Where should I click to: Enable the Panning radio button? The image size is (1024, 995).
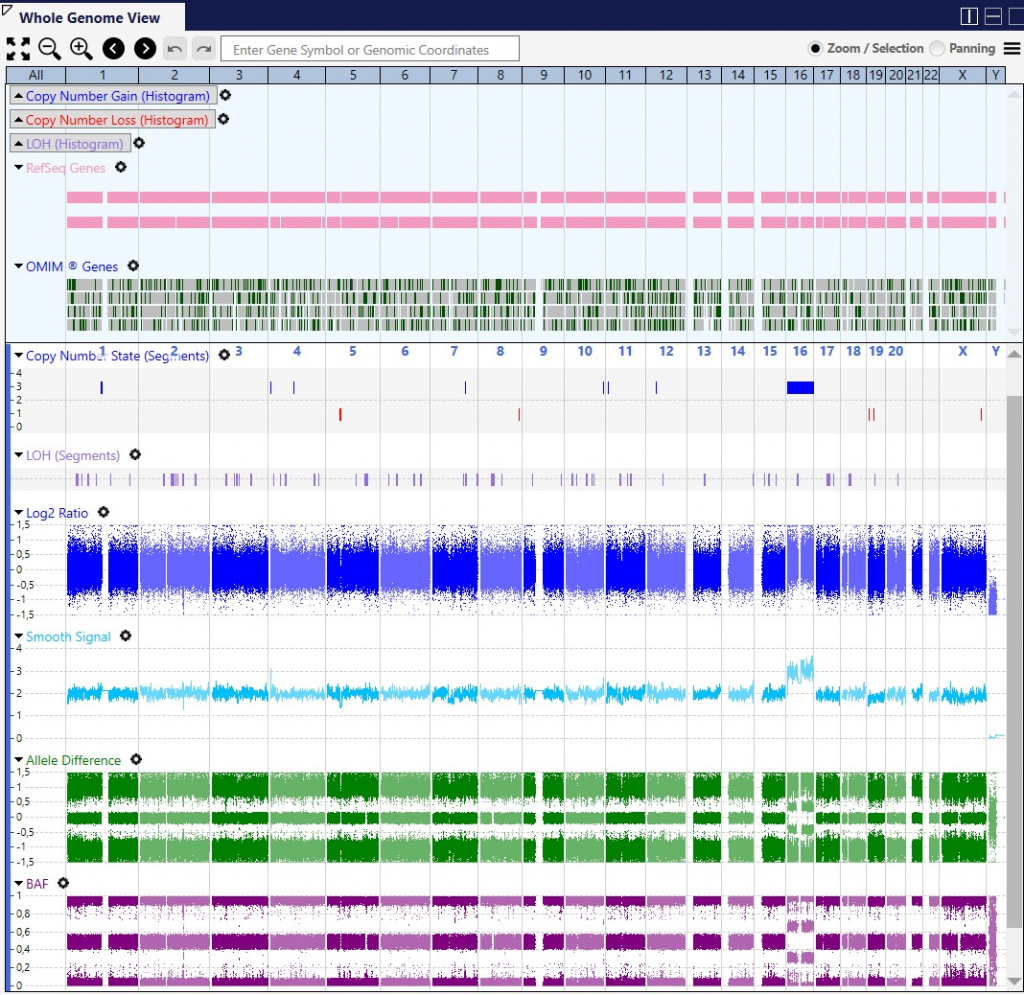[x=937, y=49]
